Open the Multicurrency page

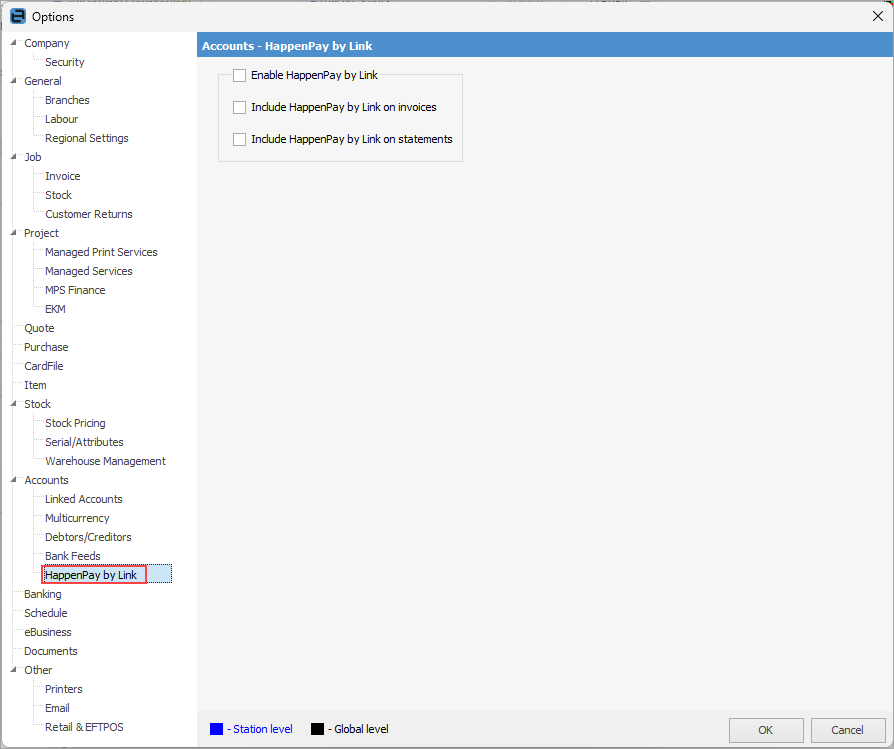click(77, 518)
